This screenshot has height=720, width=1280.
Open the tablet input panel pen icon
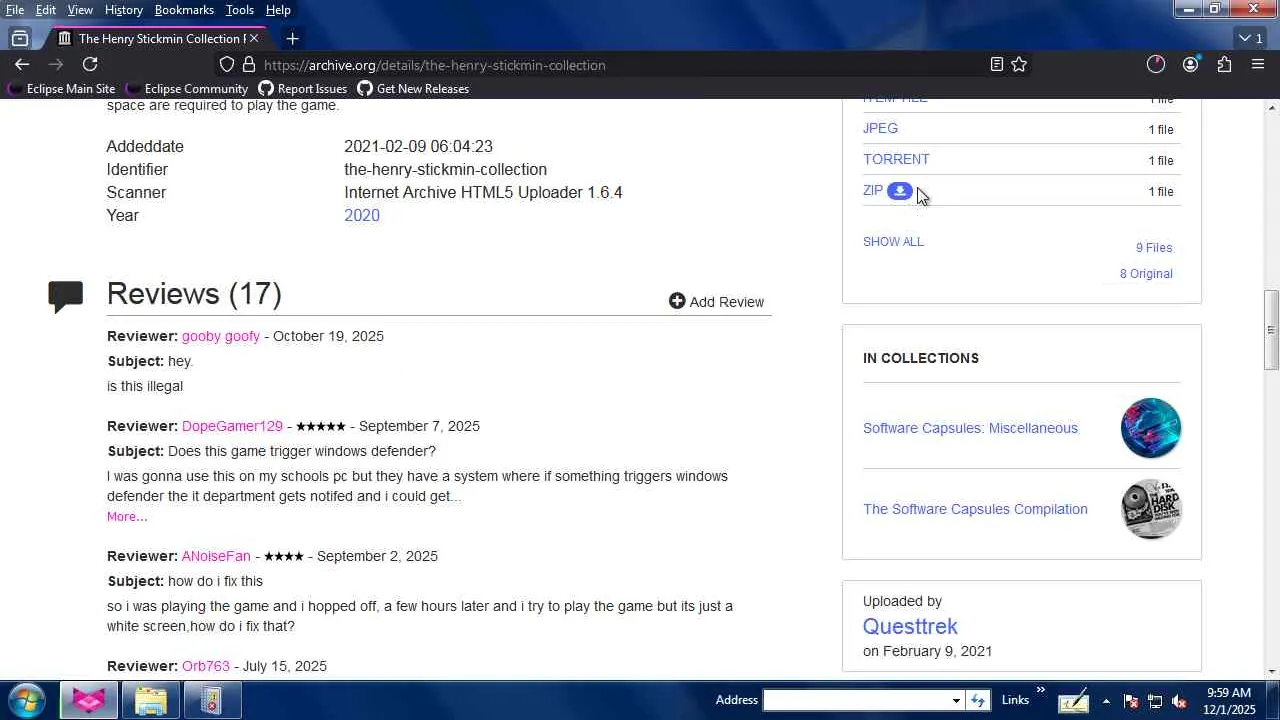point(1073,701)
